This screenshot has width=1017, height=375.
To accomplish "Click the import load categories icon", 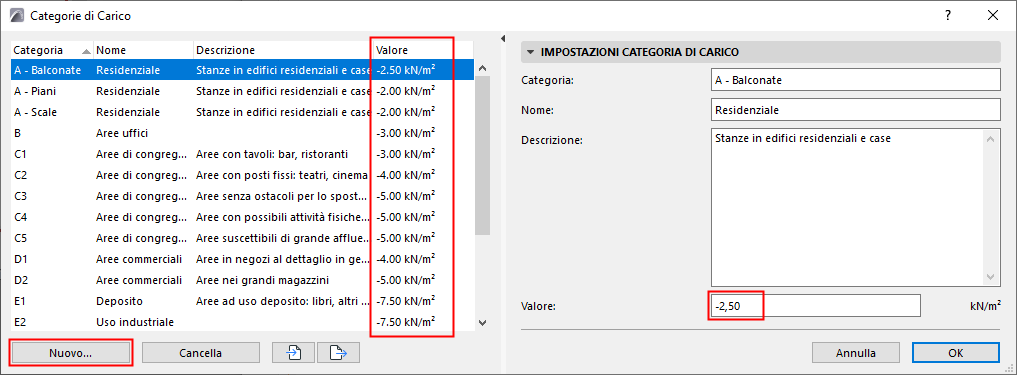I will pyautogui.click(x=293, y=353).
